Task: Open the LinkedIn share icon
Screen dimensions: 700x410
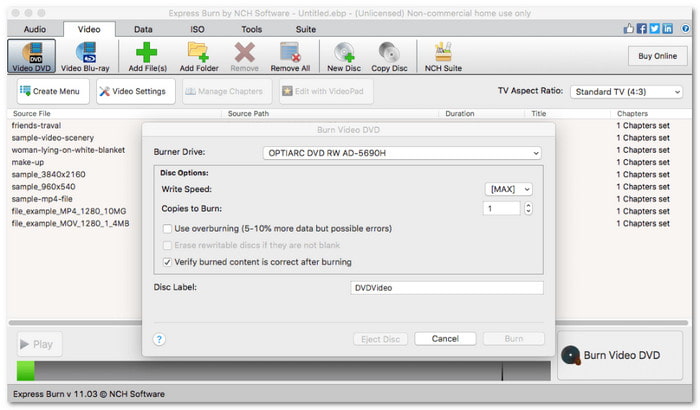Action: tap(667, 29)
